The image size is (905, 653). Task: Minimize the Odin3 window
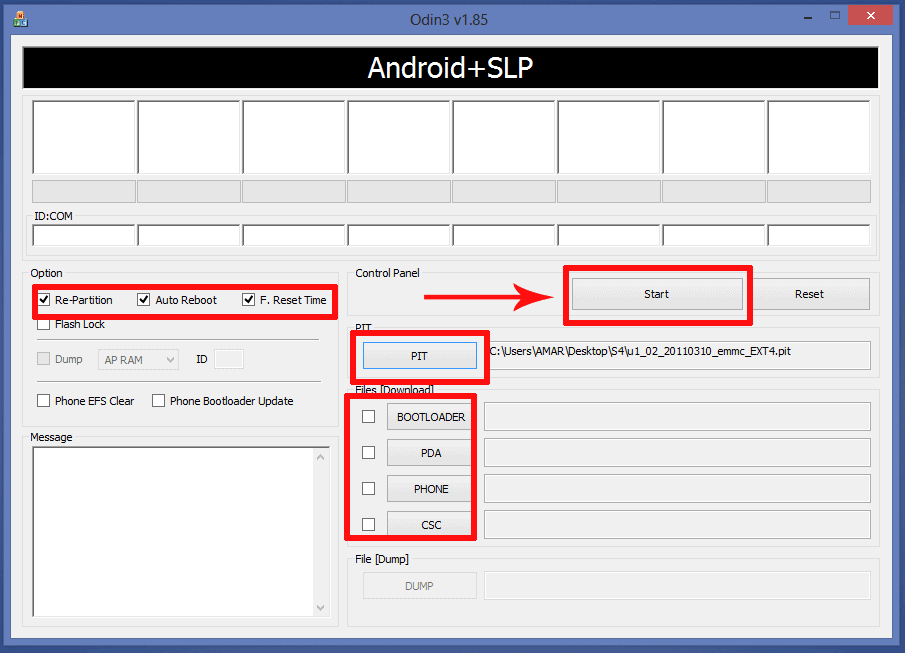(x=808, y=17)
